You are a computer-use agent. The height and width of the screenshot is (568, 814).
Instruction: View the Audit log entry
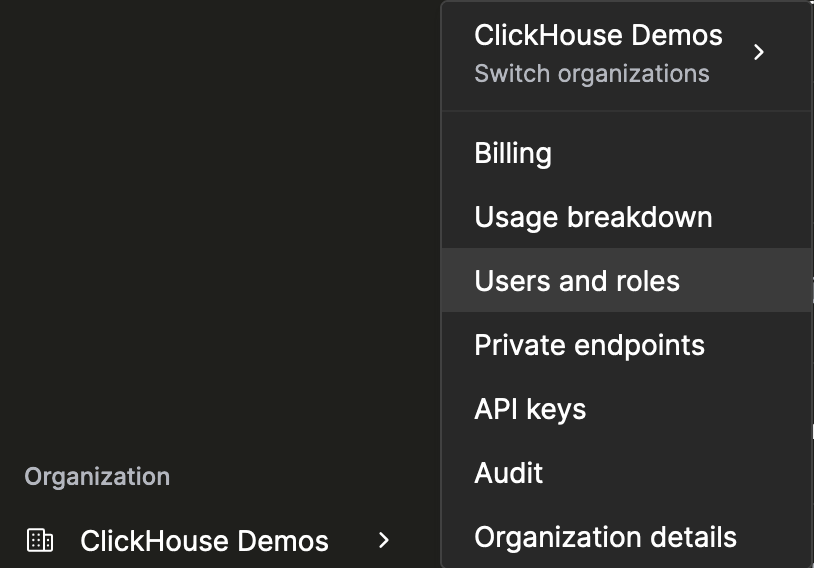pyautogui.click(x=508, y=473)
